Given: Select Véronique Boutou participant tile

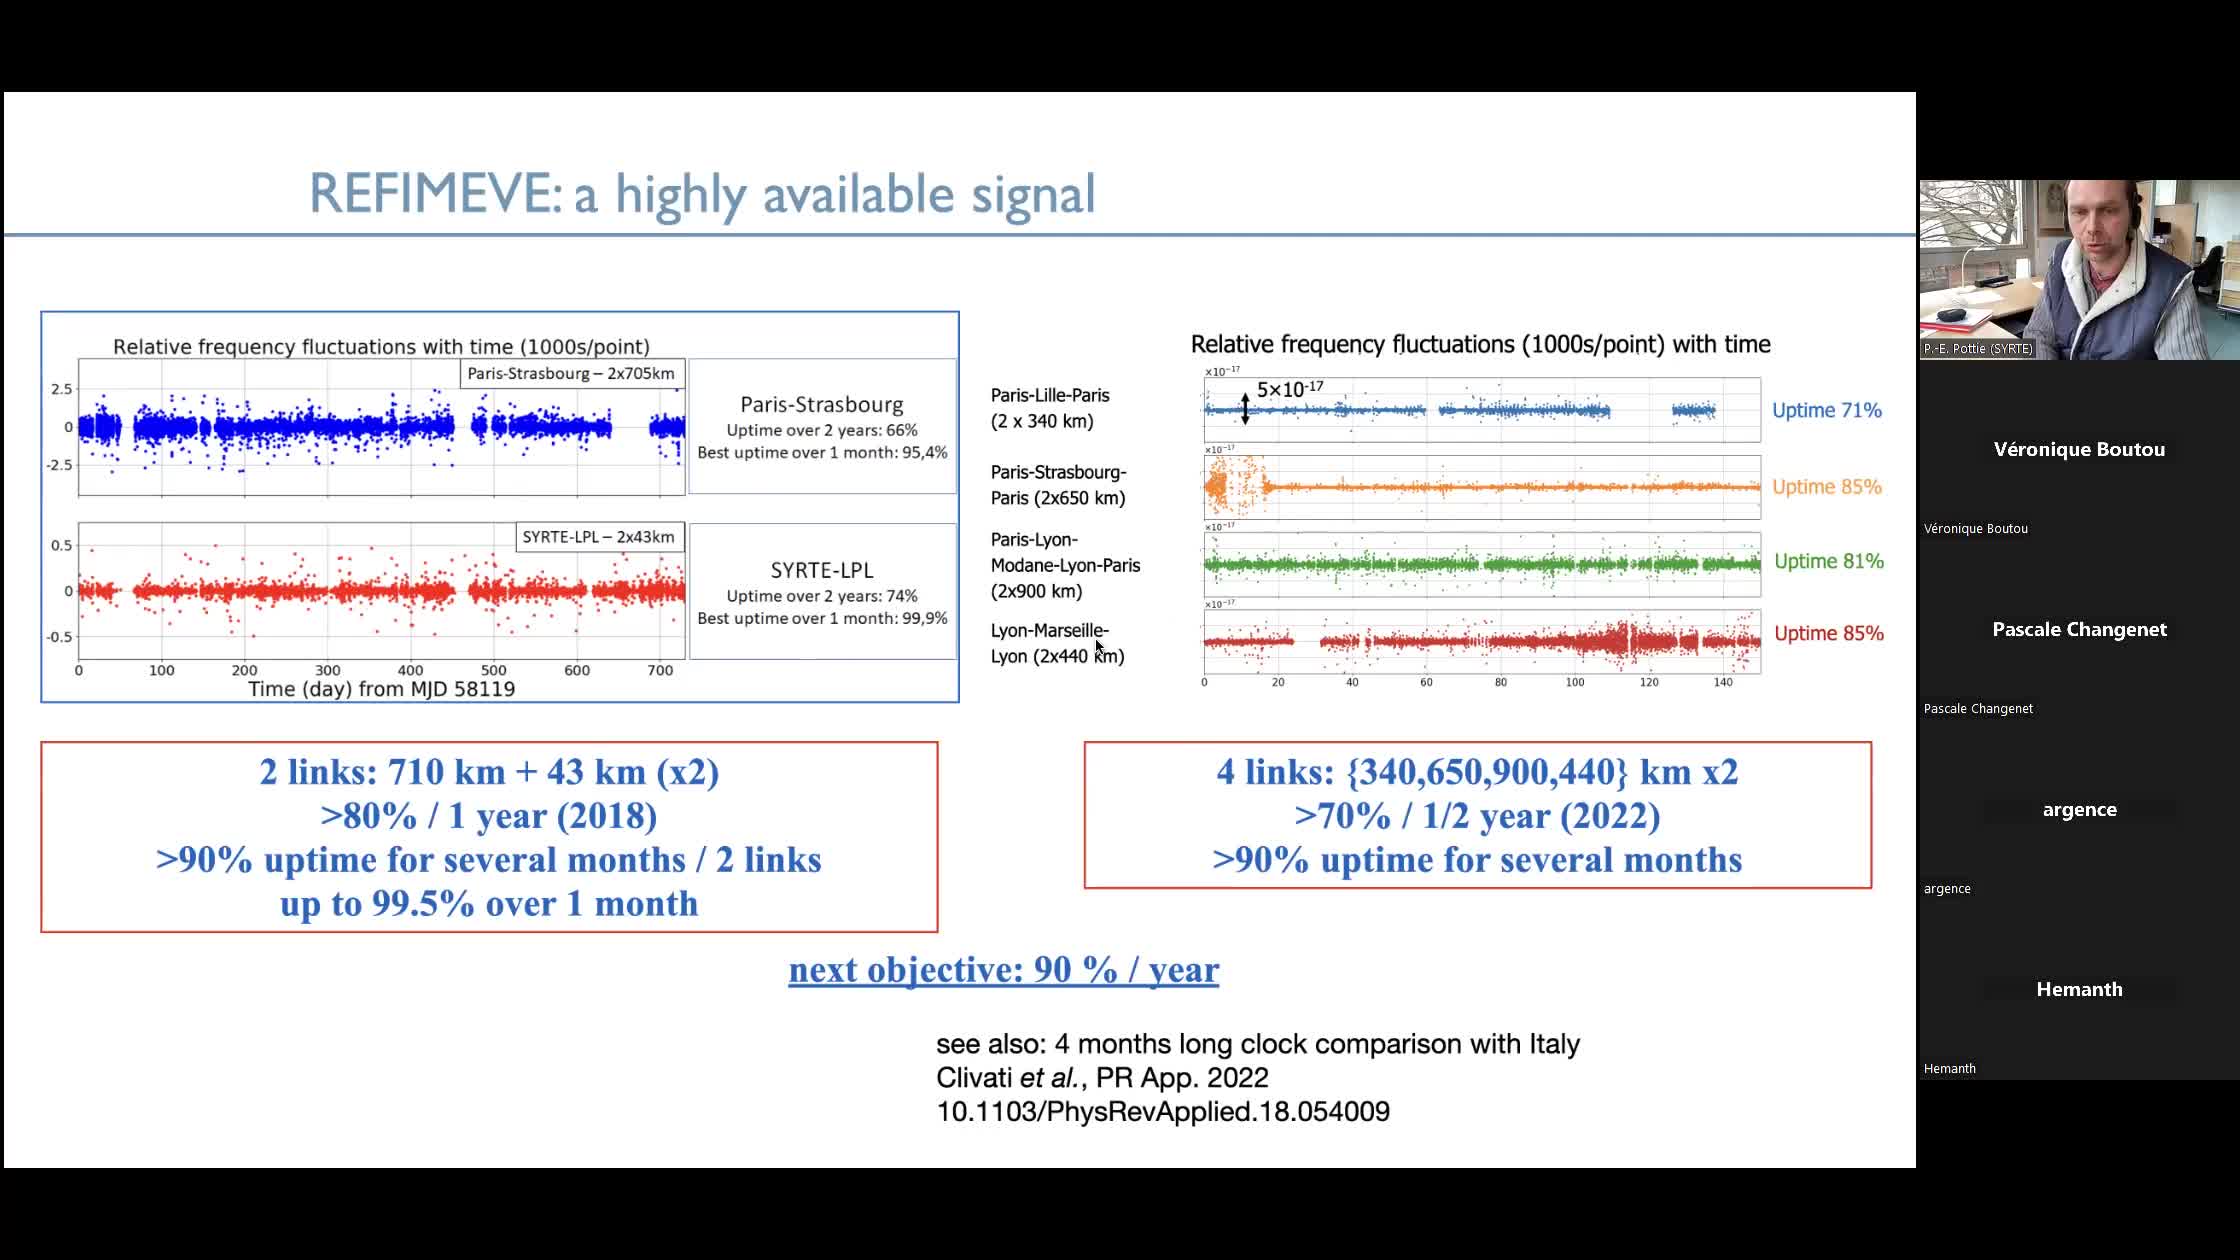Looking at the screenshot, I should point(2078,450).
